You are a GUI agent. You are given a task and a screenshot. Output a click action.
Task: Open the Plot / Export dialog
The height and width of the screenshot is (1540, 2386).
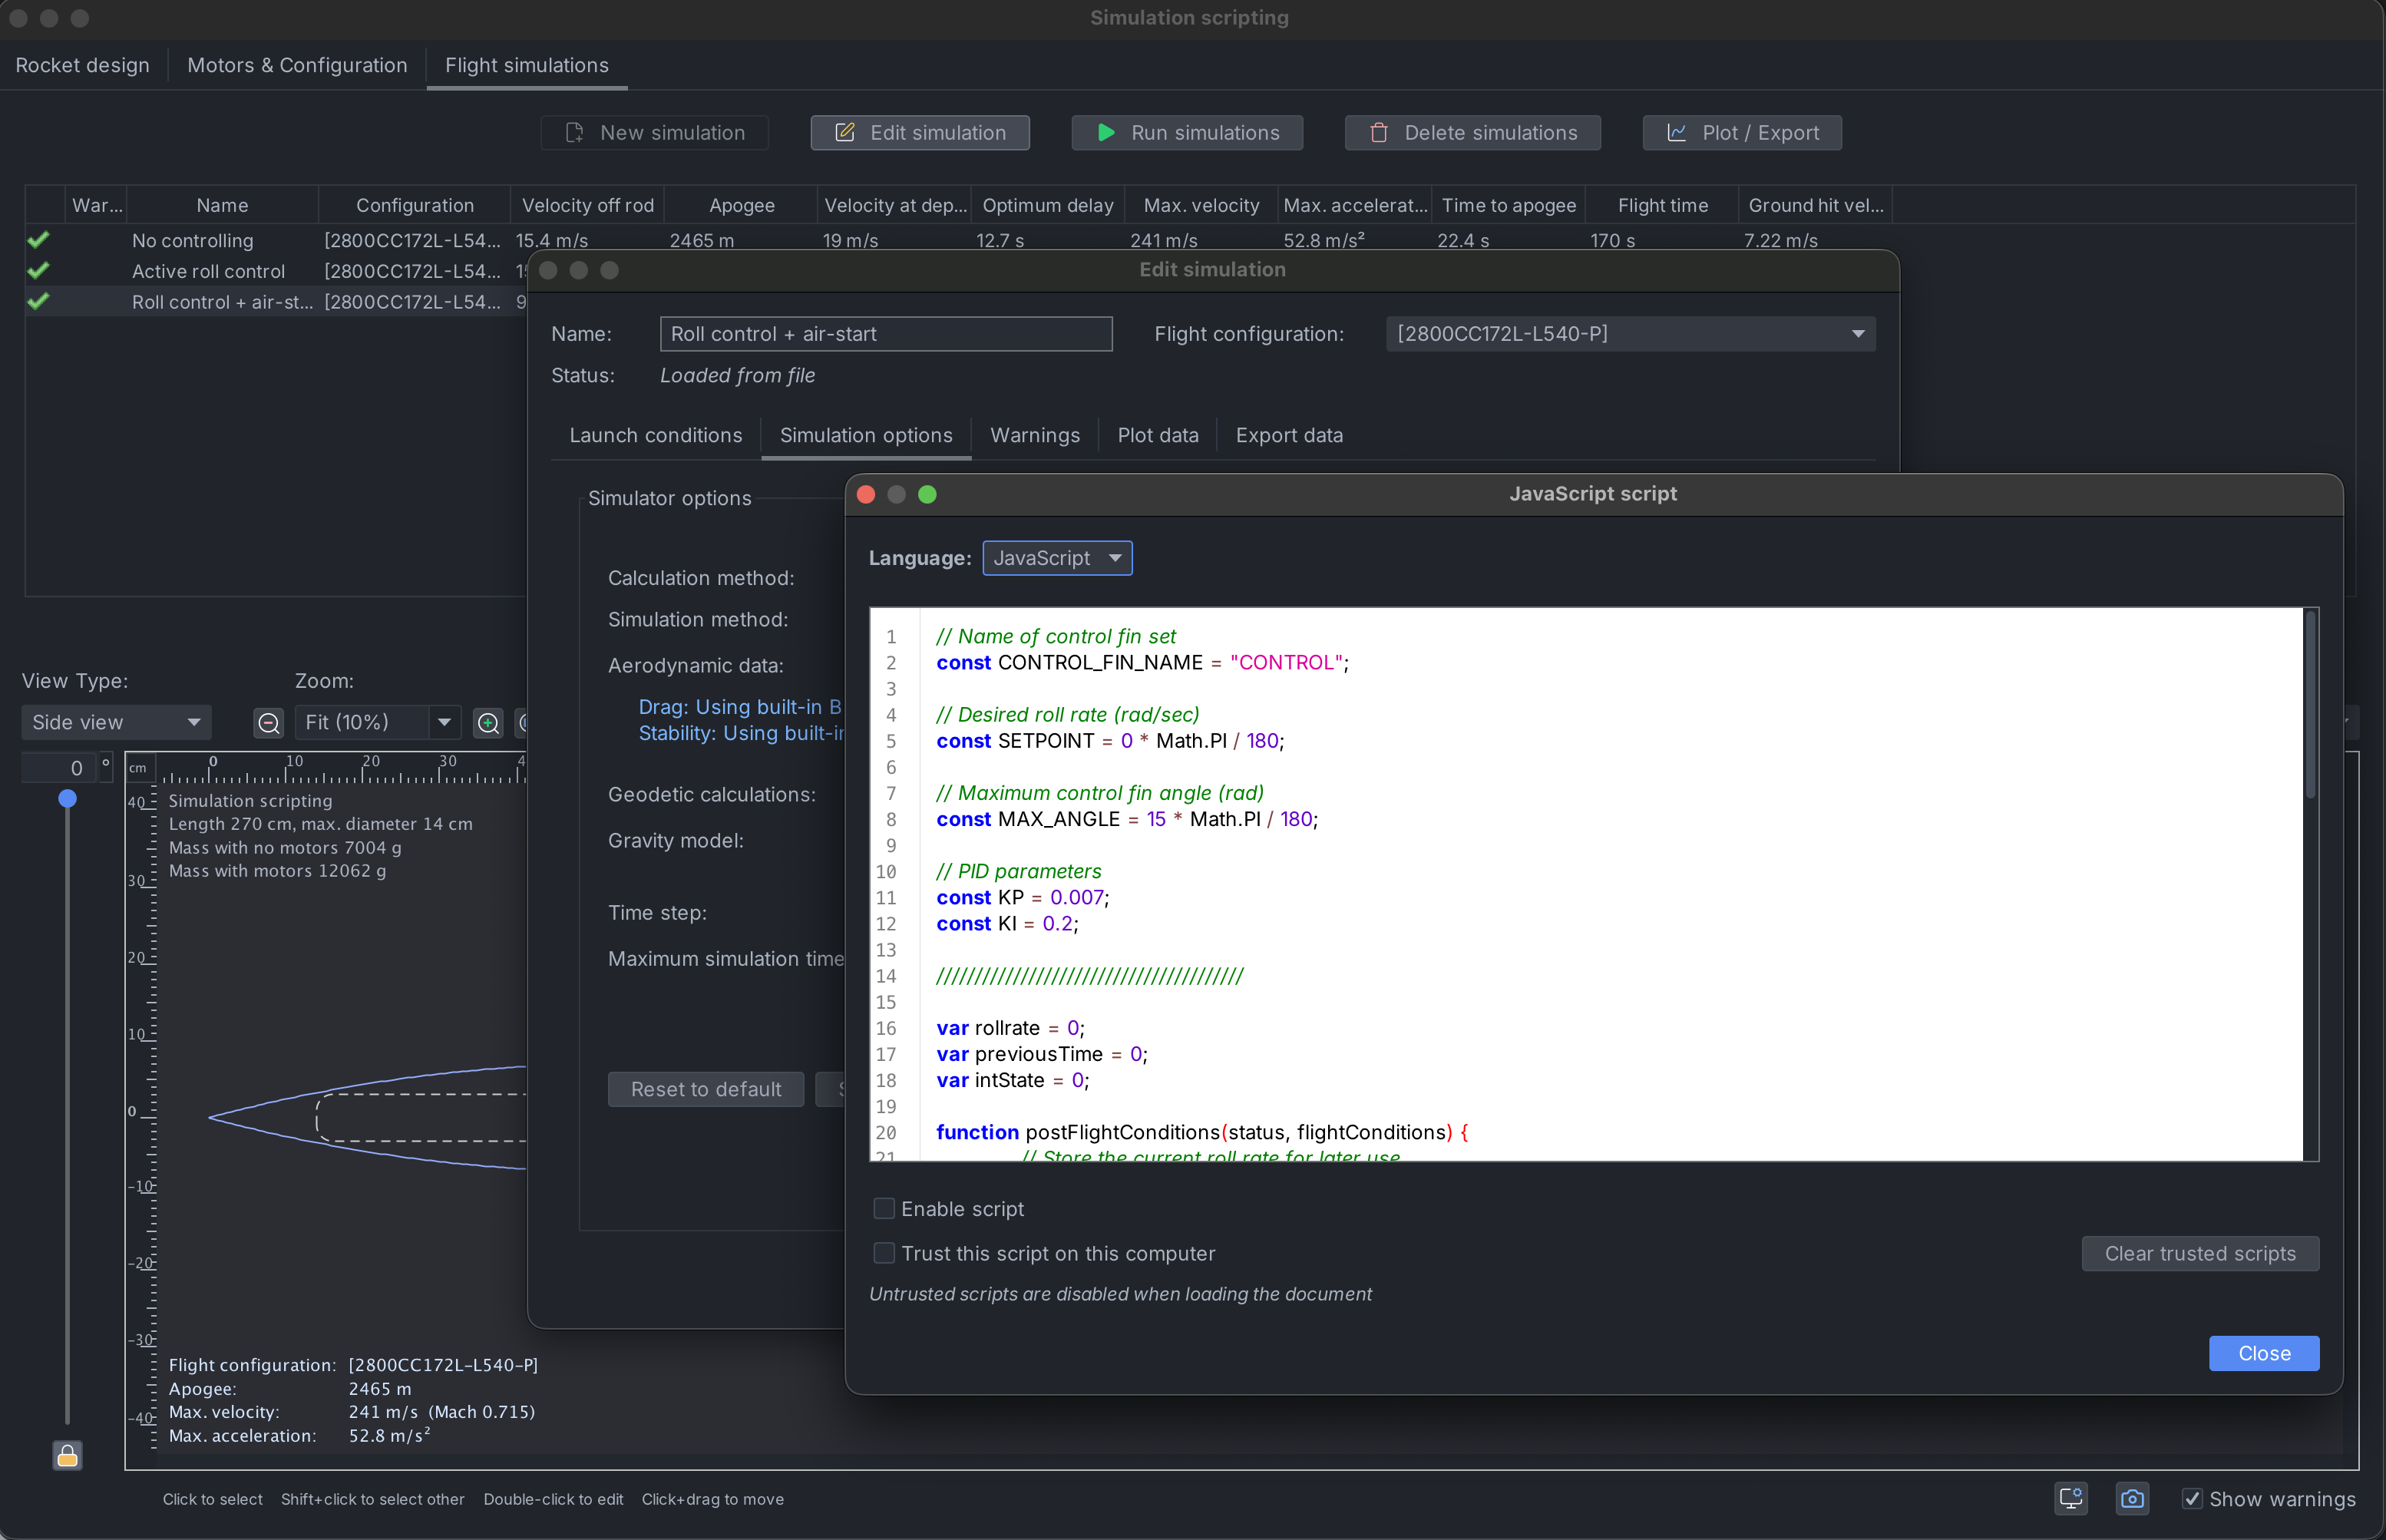point(1740,132)
